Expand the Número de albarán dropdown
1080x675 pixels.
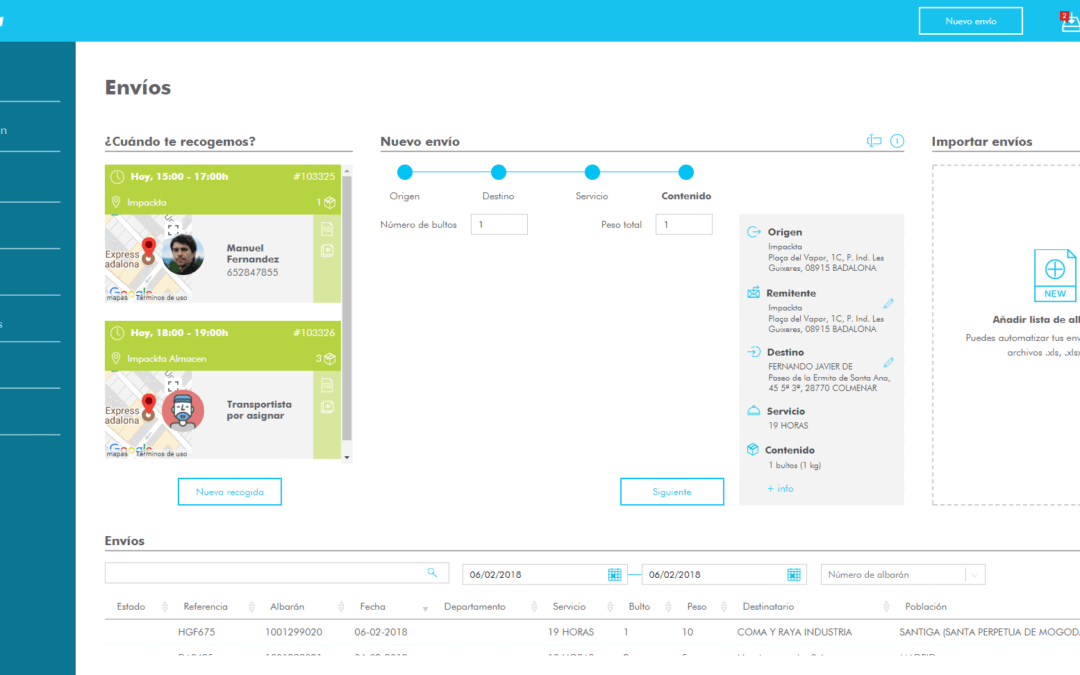[x=974, y=574]
